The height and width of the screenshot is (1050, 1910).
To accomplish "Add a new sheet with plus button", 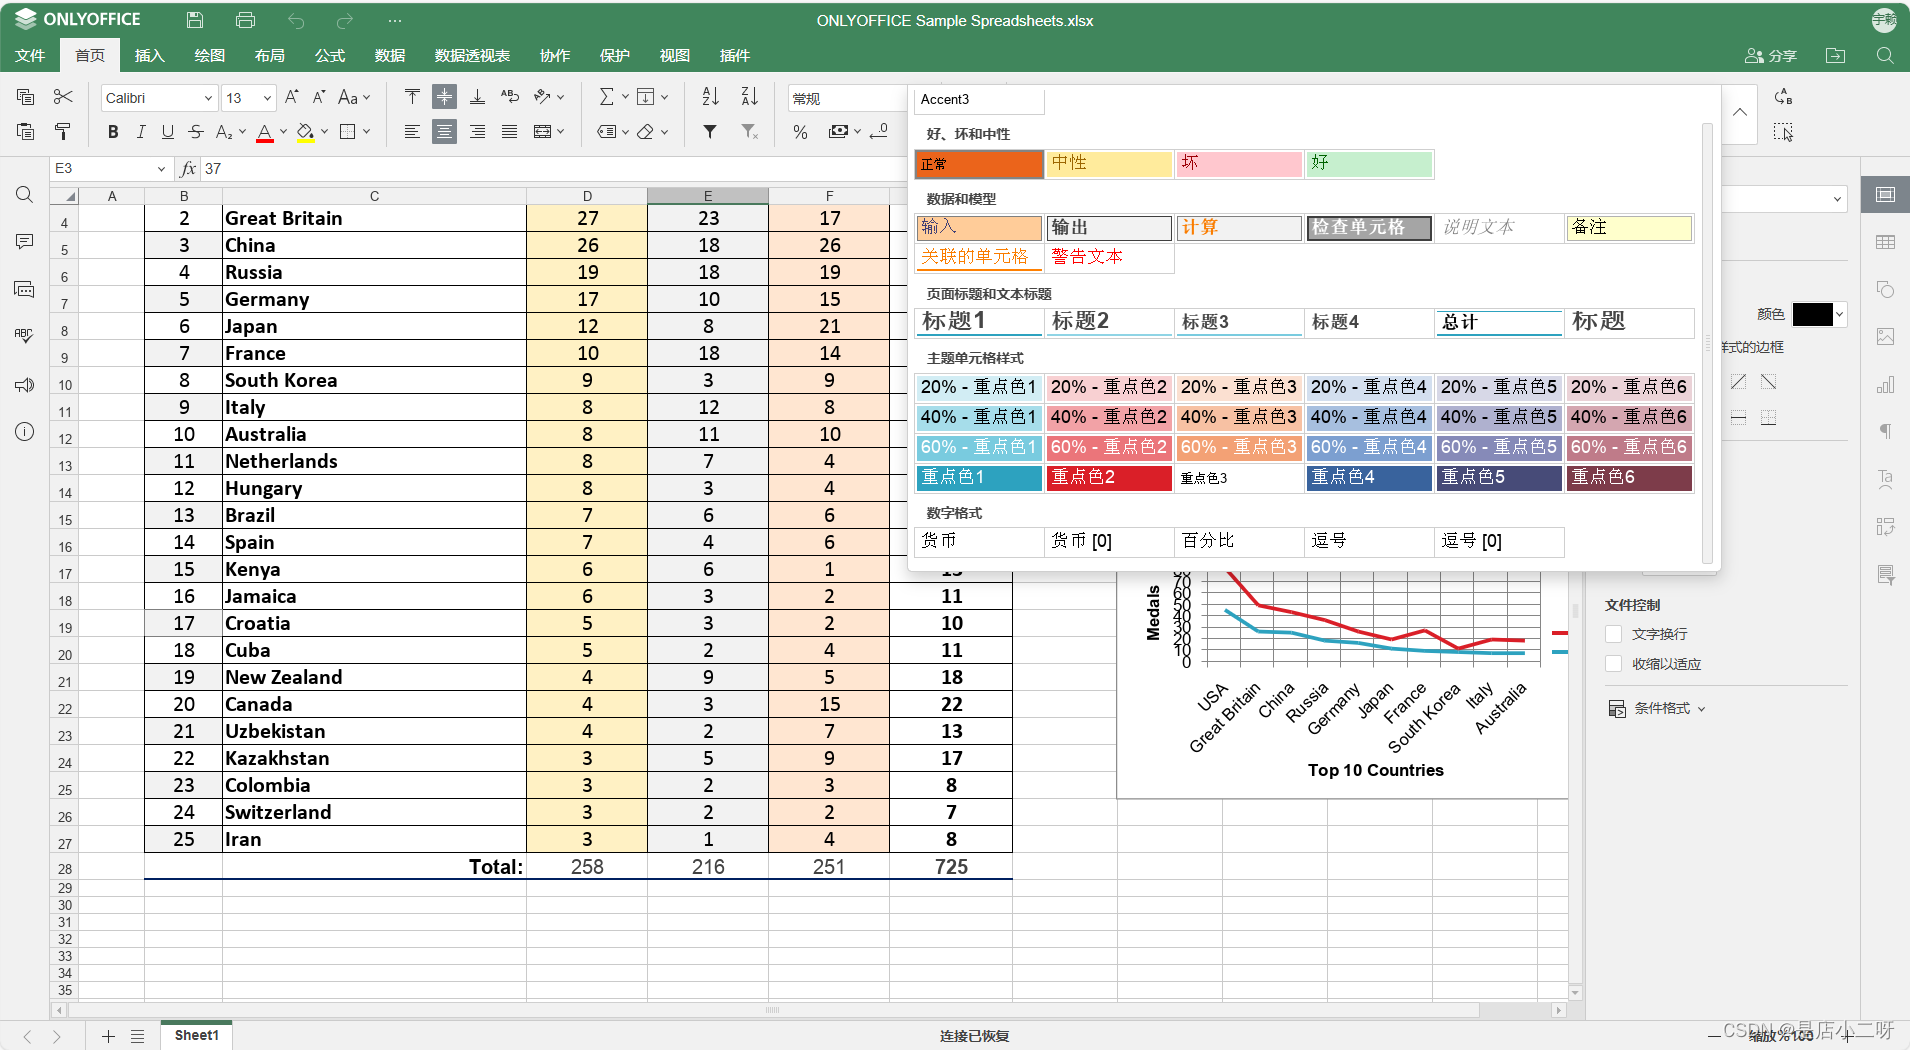I will click(108, 1036).
